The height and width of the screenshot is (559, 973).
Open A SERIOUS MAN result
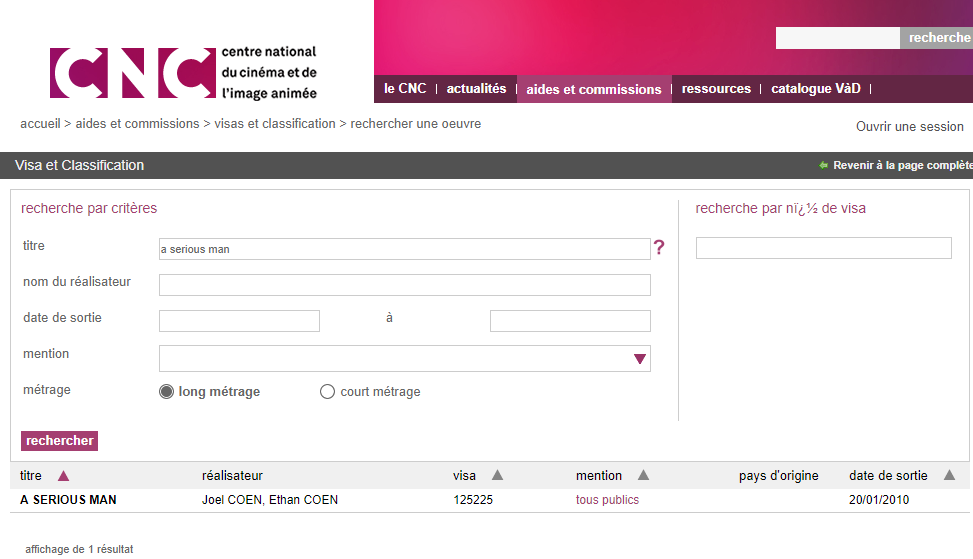[68, 500]
